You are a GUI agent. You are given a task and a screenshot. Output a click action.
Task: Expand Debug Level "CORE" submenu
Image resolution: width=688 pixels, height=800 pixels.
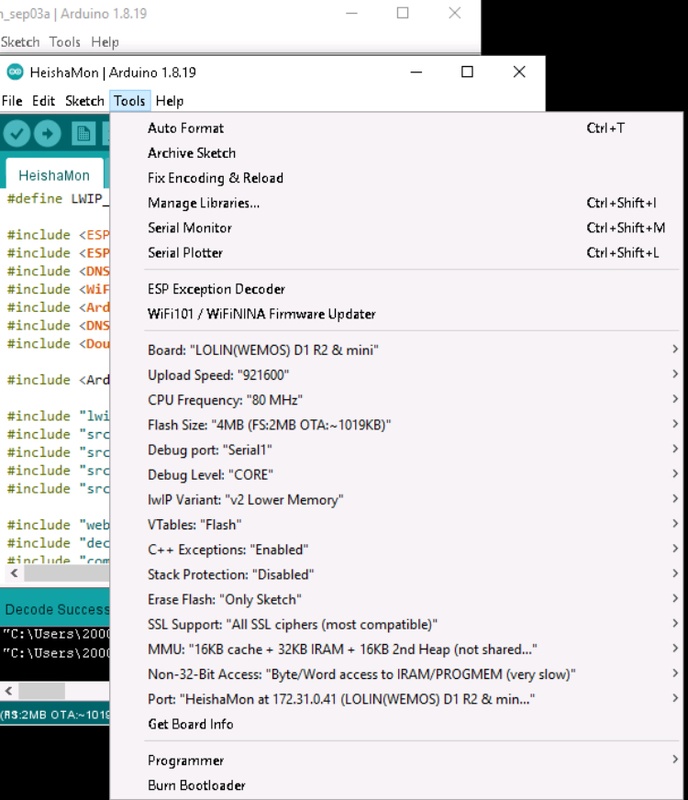coord(397,476)
